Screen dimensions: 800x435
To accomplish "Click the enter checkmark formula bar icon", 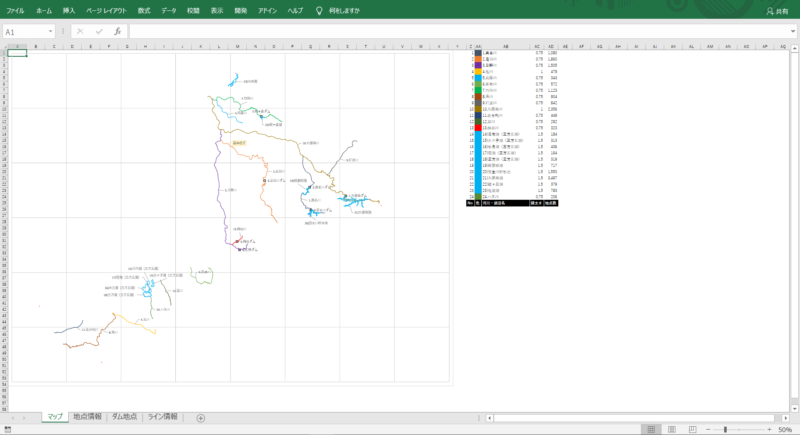I will (98, 32).
